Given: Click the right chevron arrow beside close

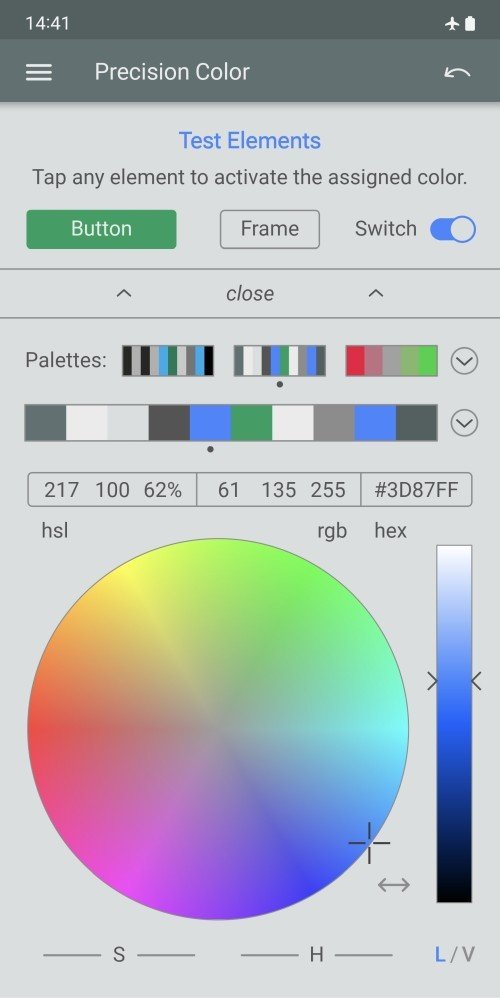Looking at the screenshot, I should tap(376, 293).
